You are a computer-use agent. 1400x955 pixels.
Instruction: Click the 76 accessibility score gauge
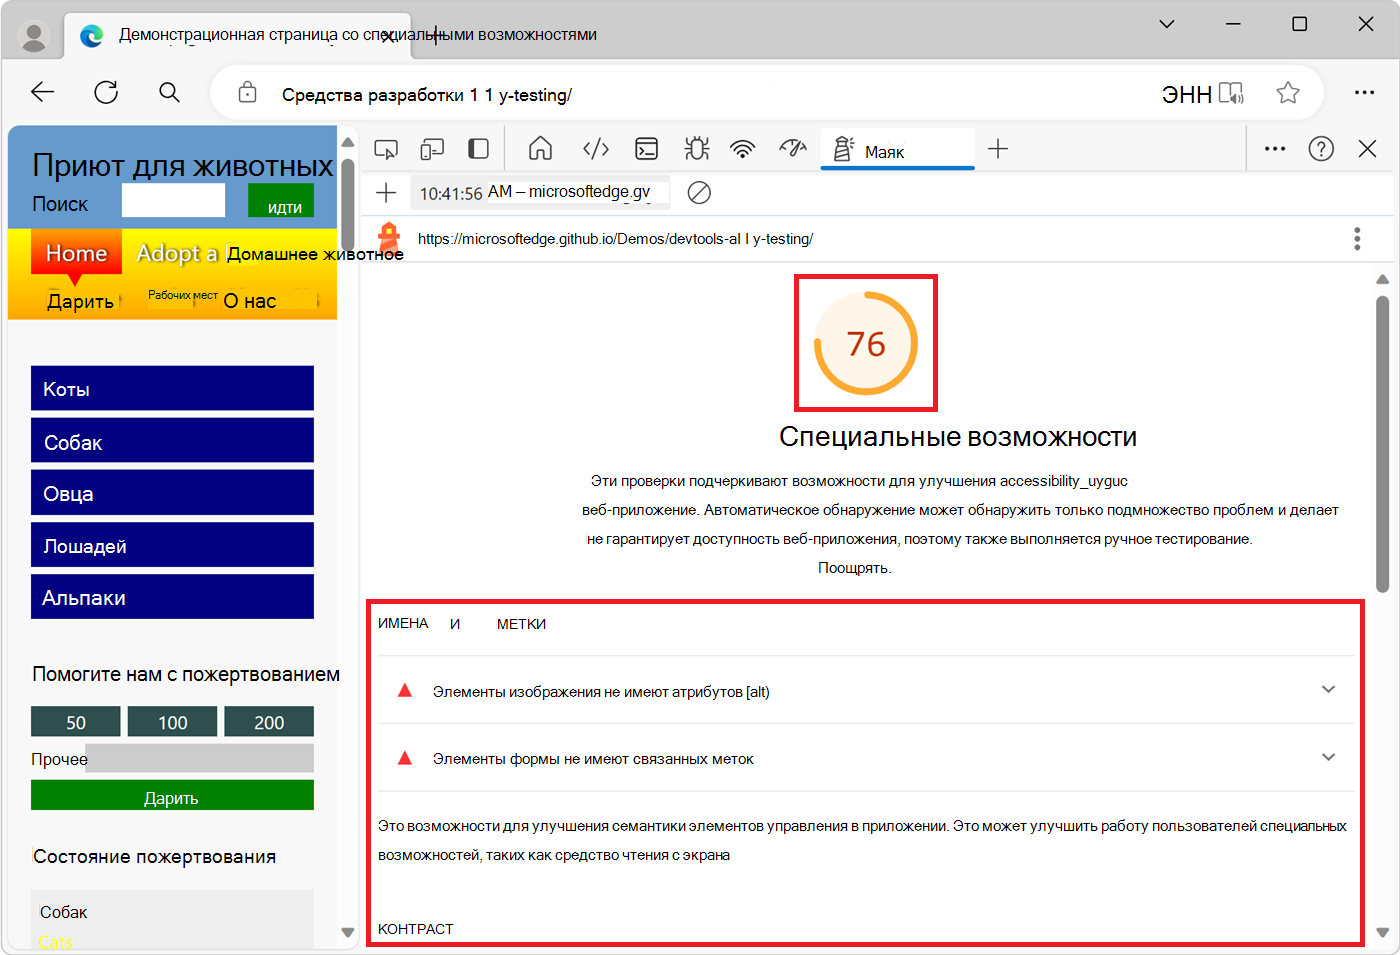pyautogui.click(x=866, y=342)
